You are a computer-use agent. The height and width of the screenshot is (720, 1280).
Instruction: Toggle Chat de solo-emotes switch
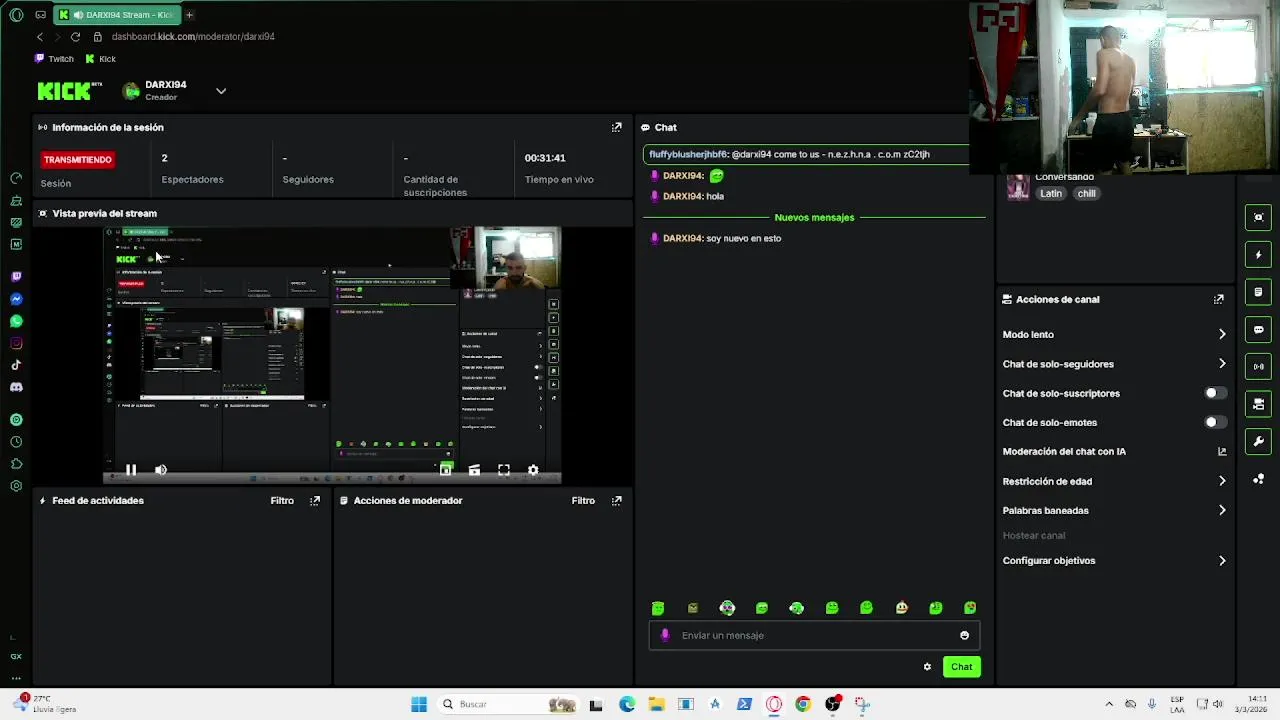[1215, 422]
